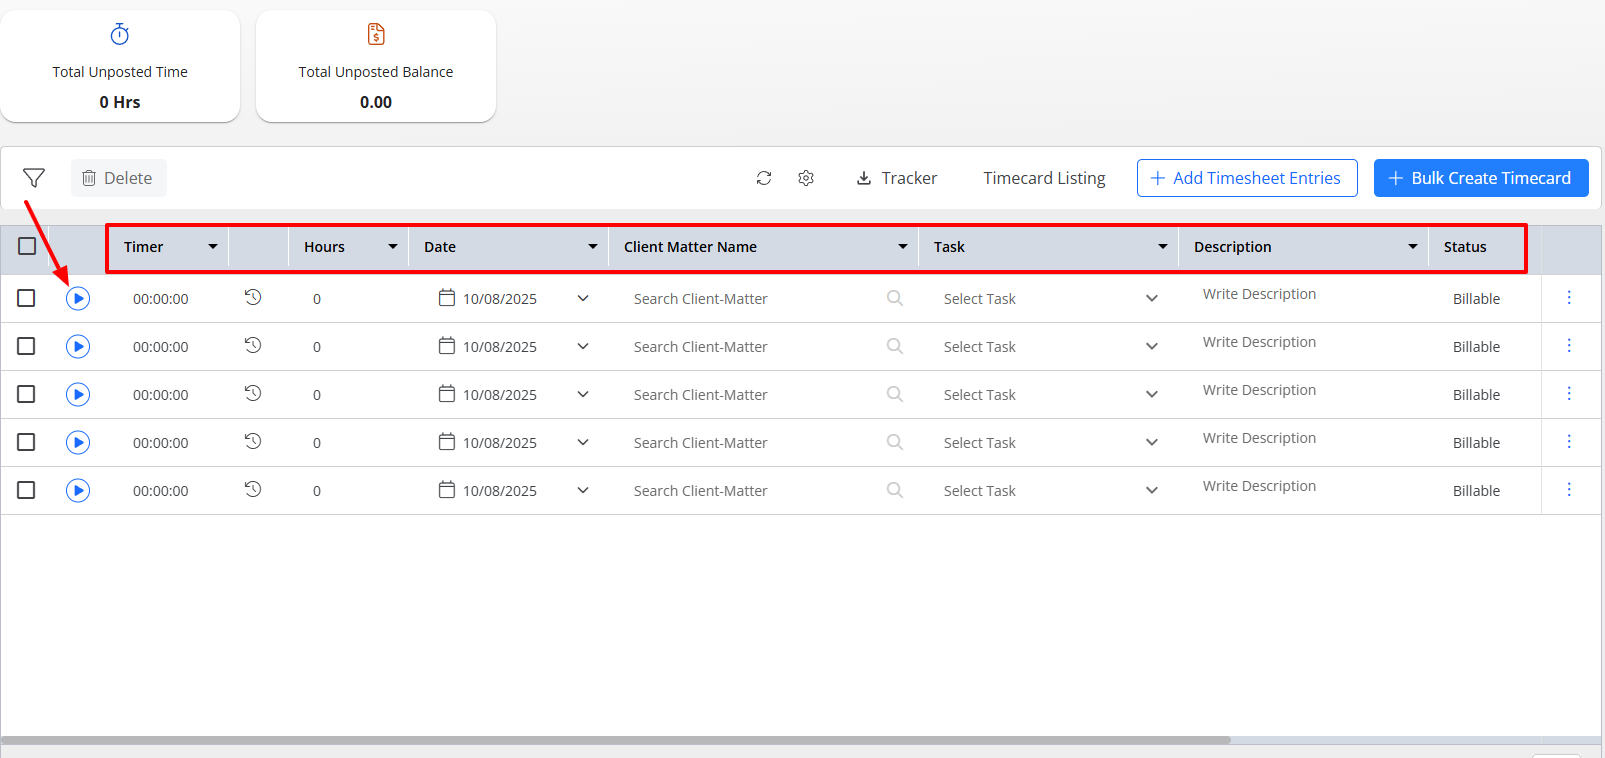Click the Delete button
Viewport: 1605px width, 758px height.
tap(118, 178)
